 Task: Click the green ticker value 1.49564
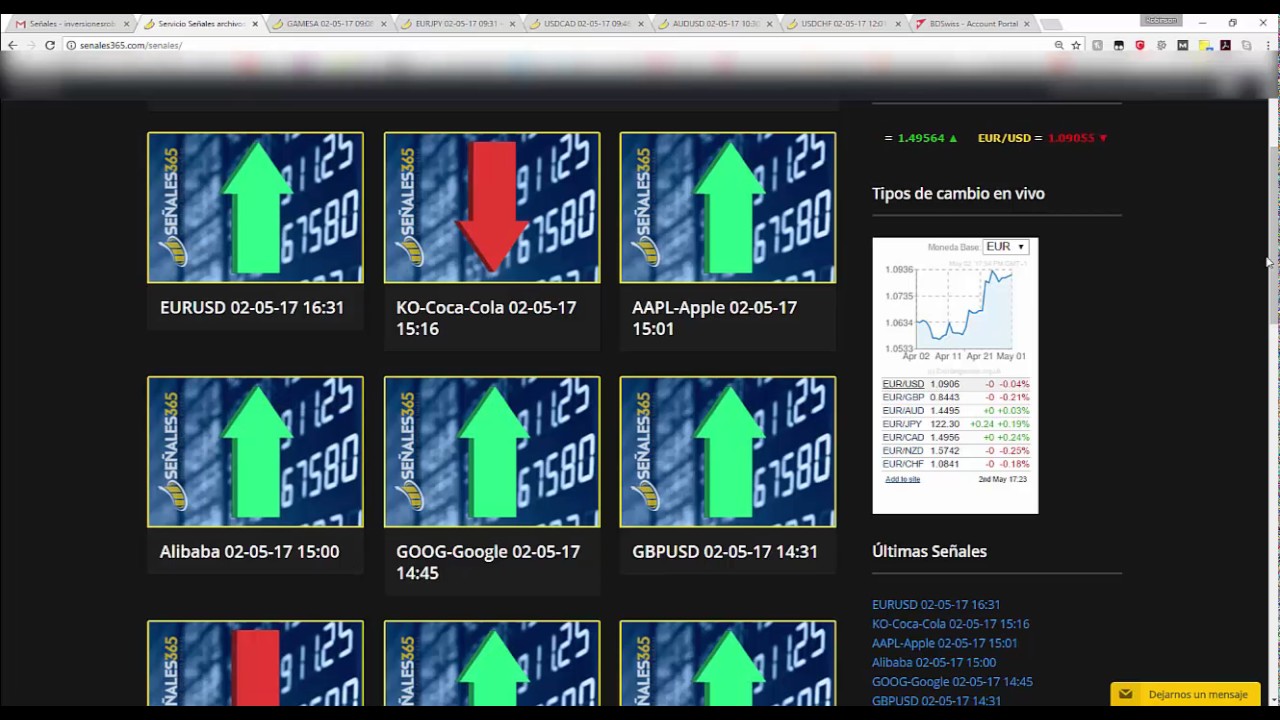click(921, 138)
